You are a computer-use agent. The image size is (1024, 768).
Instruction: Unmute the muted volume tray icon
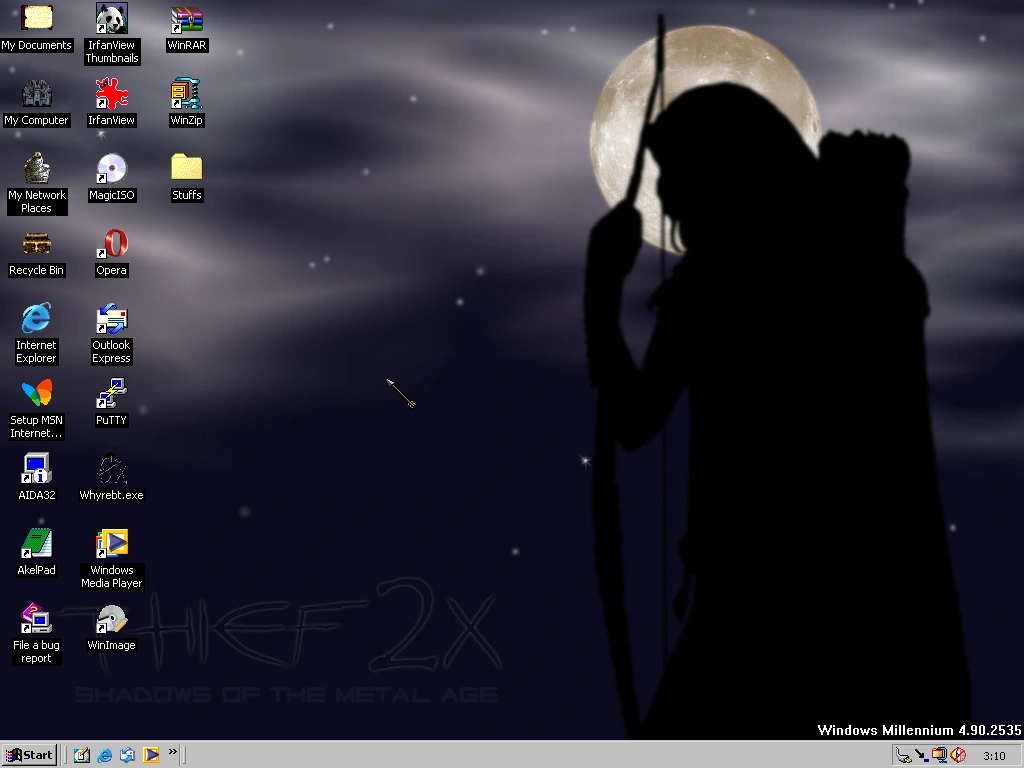click(959, 756)
